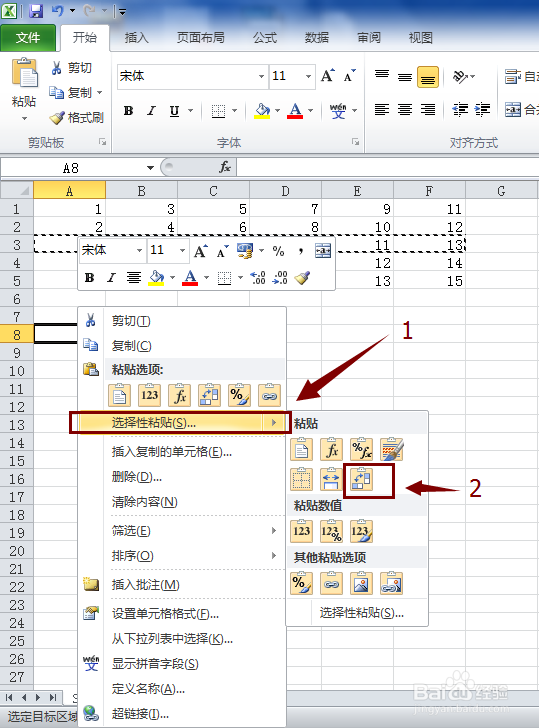Image resolution: width=539 pixels, height=728 pixels.
Task: Click inside the formula bar input
Action: [388, 167]
